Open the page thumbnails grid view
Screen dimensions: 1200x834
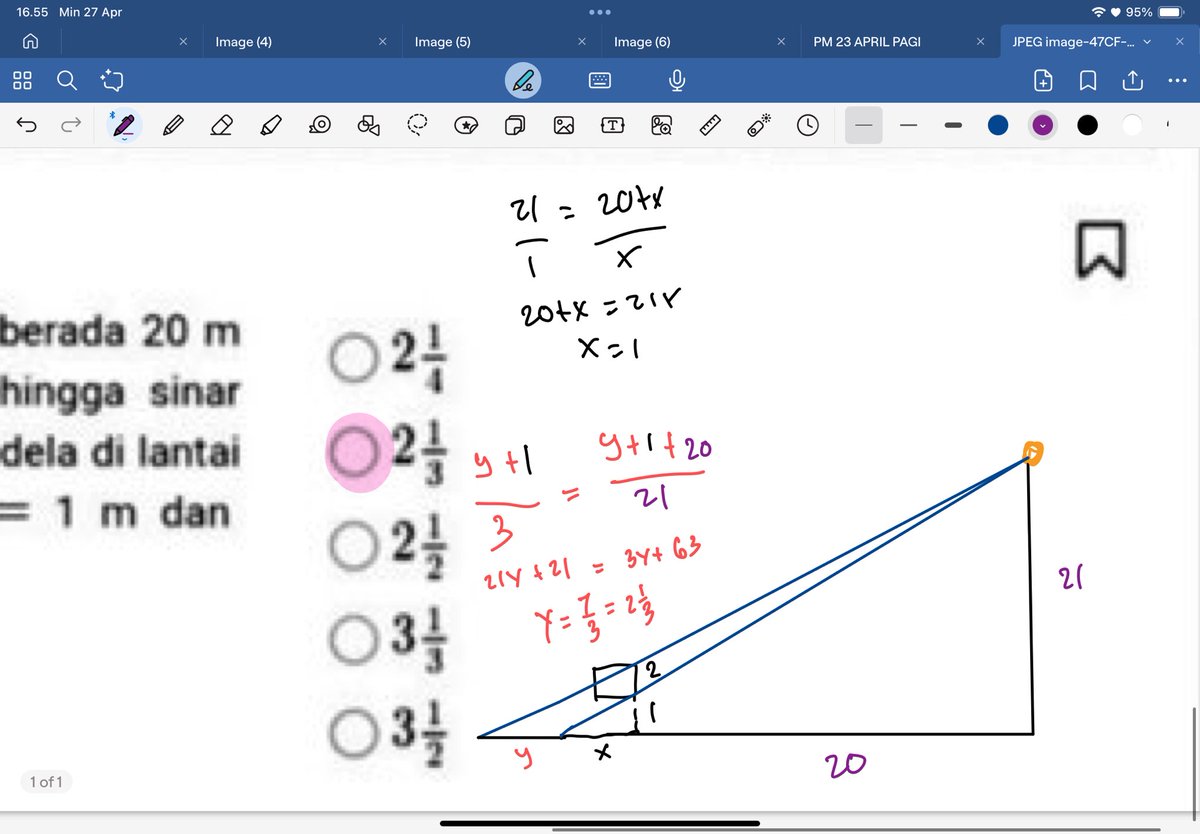[23, 80]
